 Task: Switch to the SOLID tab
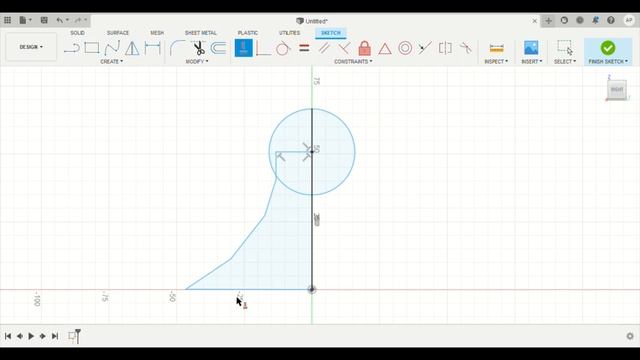[x=77, y=33]
